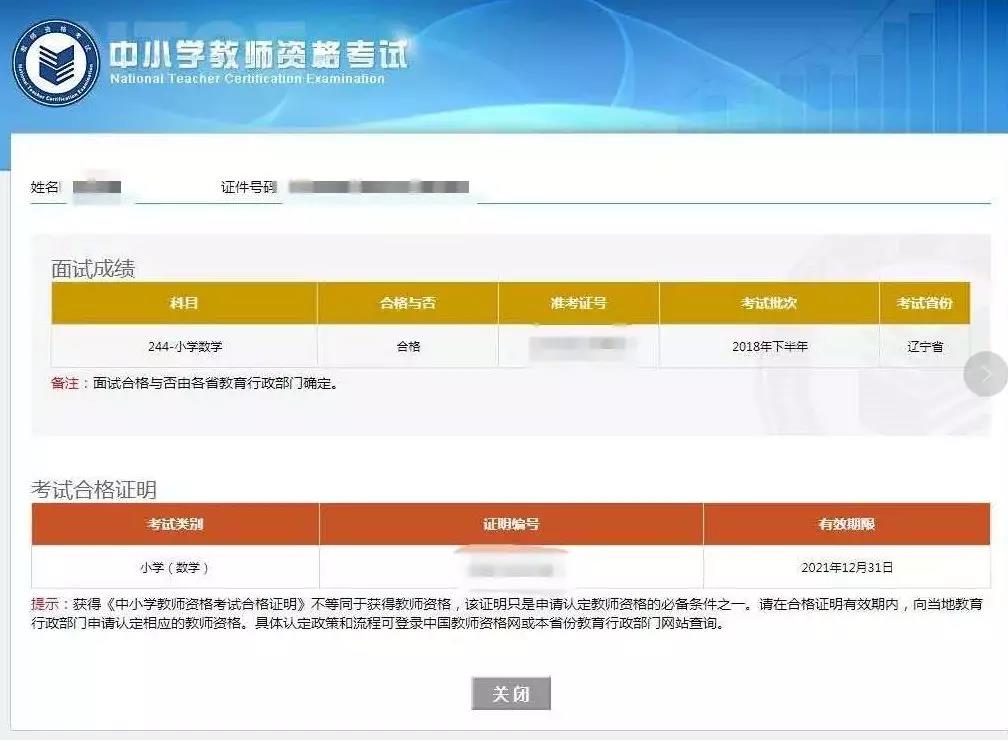1008x740 pixels.
Task: Click the 准考证号 column header
Action: click(578, 301)
